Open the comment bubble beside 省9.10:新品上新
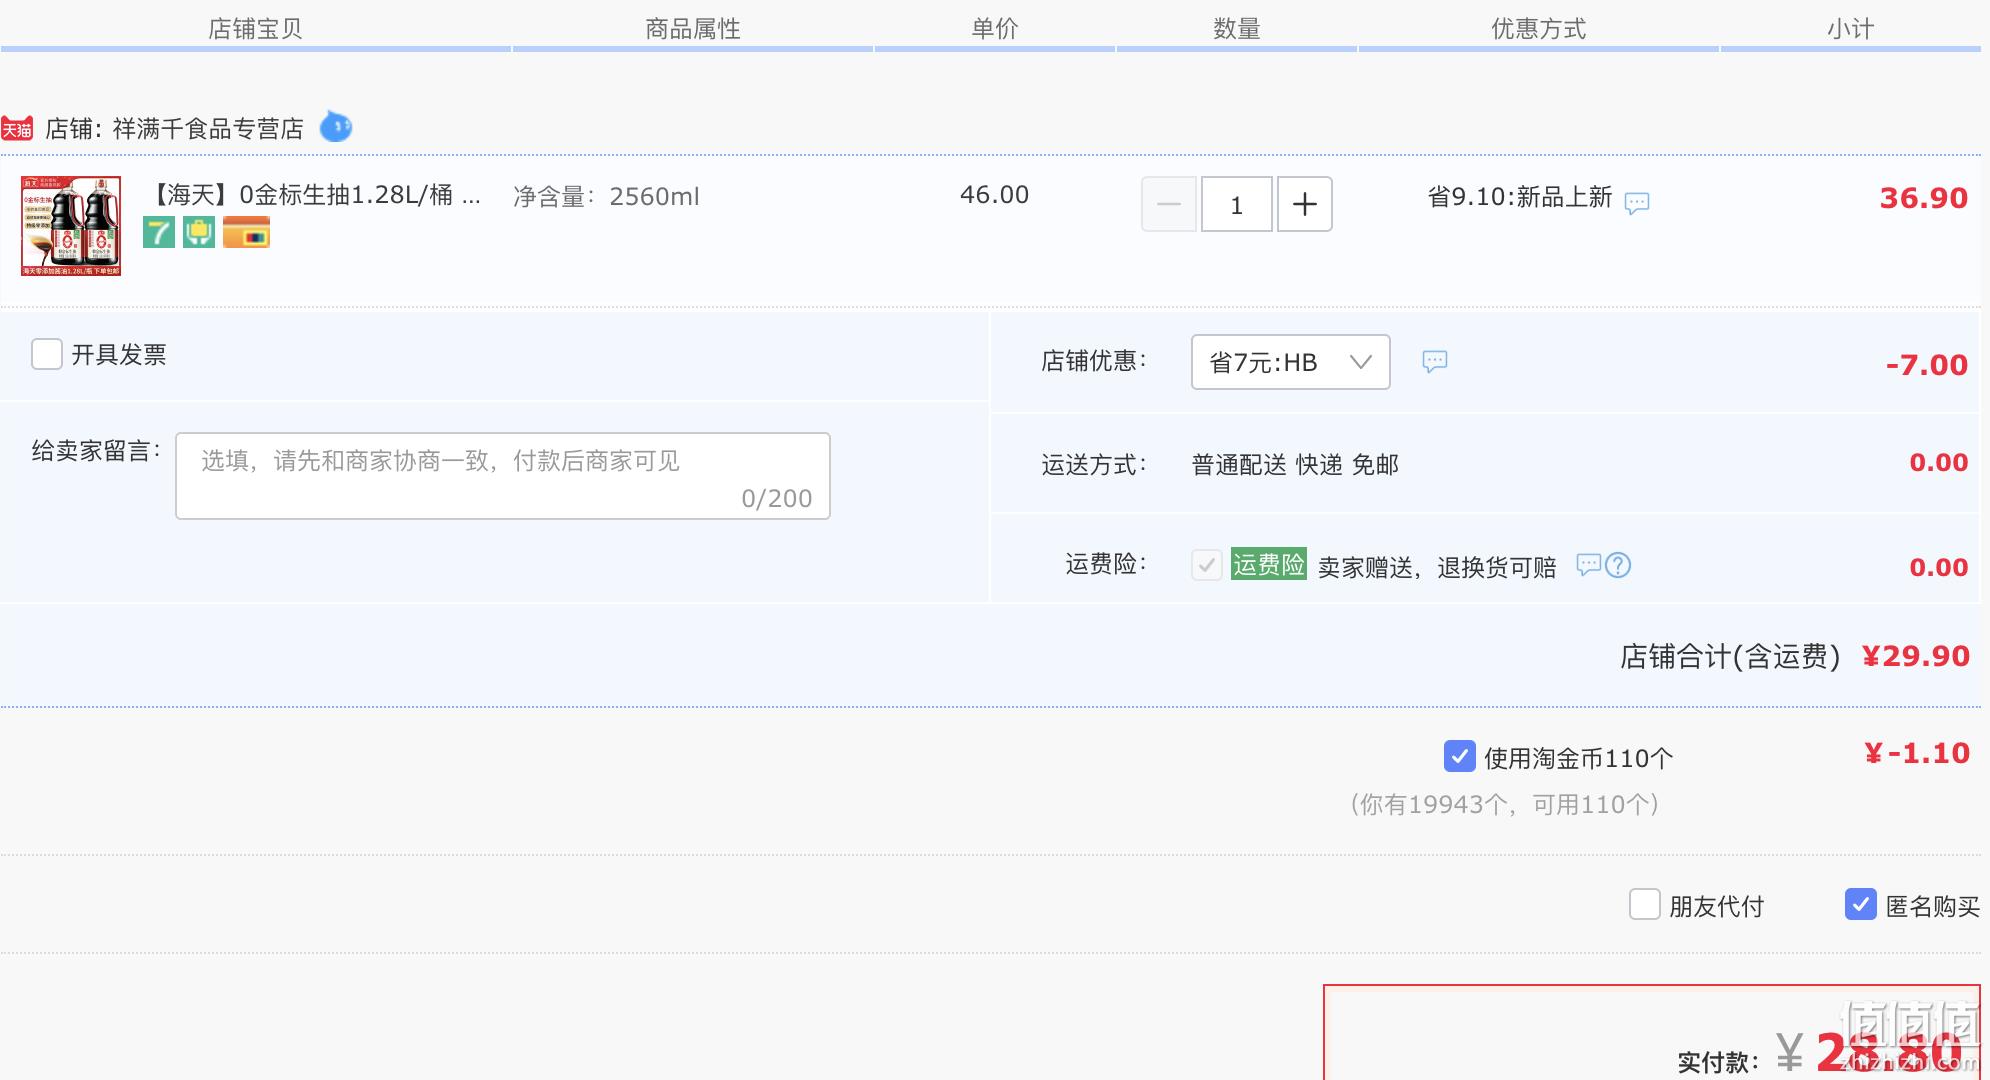The image size is (1990, 1080). tap(1637, 203)
